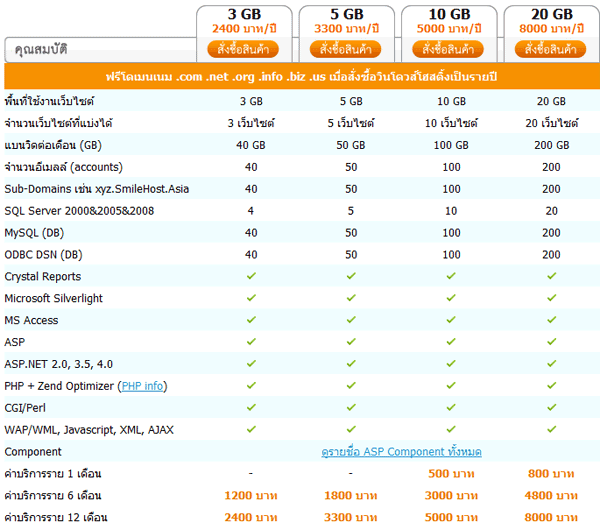The image size is (600, 530).
Task: Click ASP row checkmark for 3 GB plan
Action: (251, 341)
